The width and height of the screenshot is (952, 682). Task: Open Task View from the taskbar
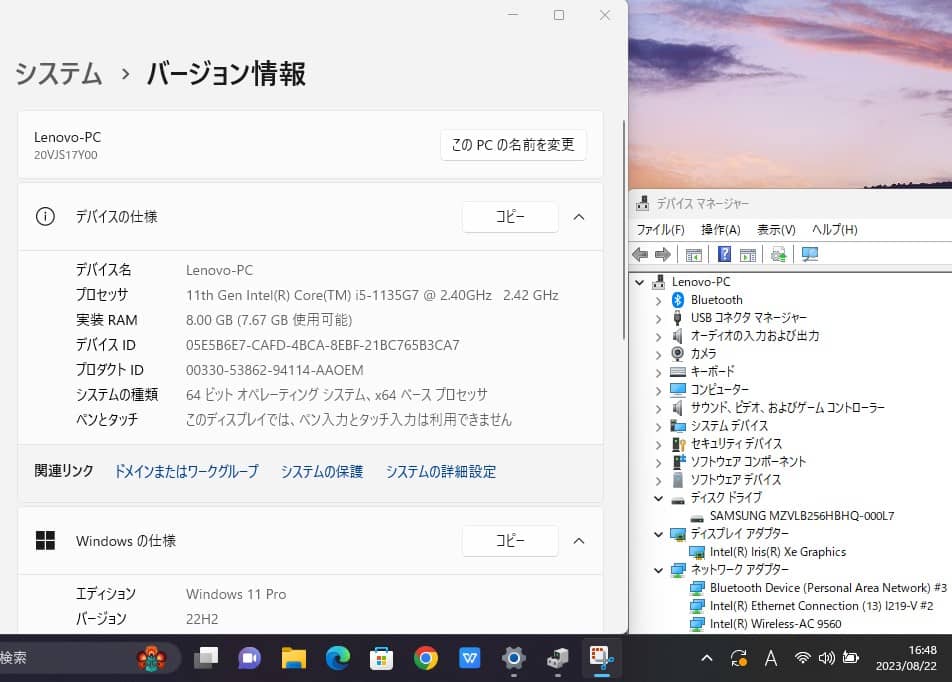coord(206,658)
